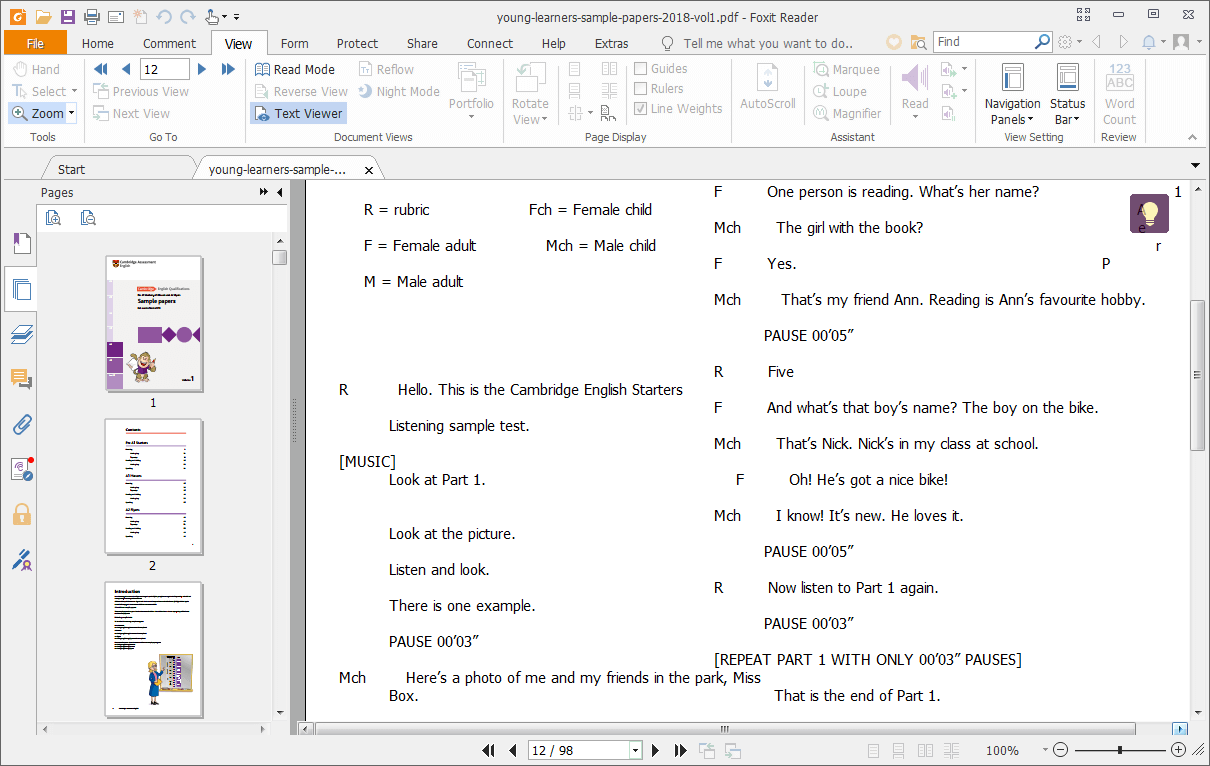Click the Text Viewer button
Image resolution: width=1210 pixels, height=766 pixels.
pyautogui.click(x=298, y=114)
